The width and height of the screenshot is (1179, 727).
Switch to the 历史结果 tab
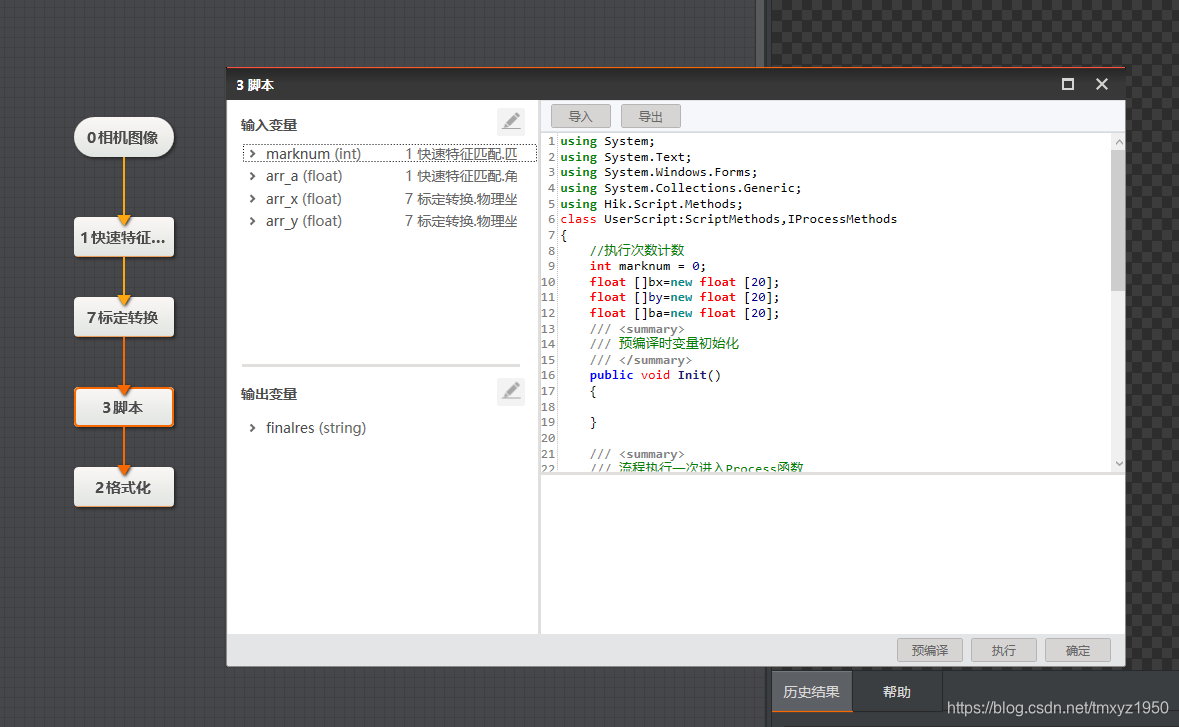(811, 692)
